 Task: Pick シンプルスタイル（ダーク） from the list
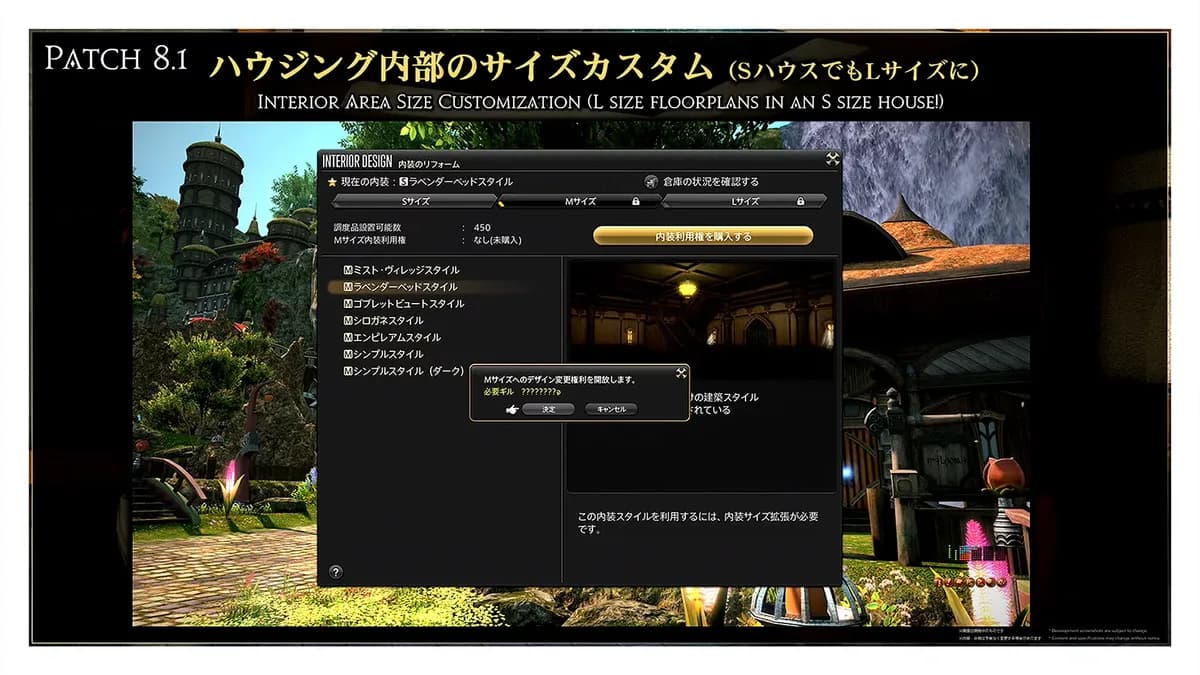403,371
